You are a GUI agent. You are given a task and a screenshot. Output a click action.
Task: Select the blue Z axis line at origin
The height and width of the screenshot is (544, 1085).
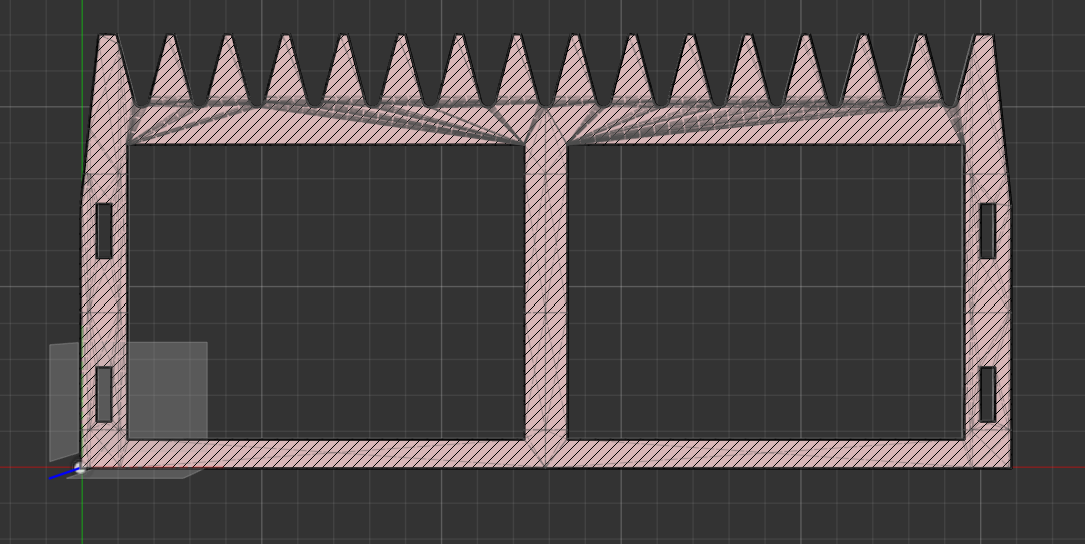62,474
